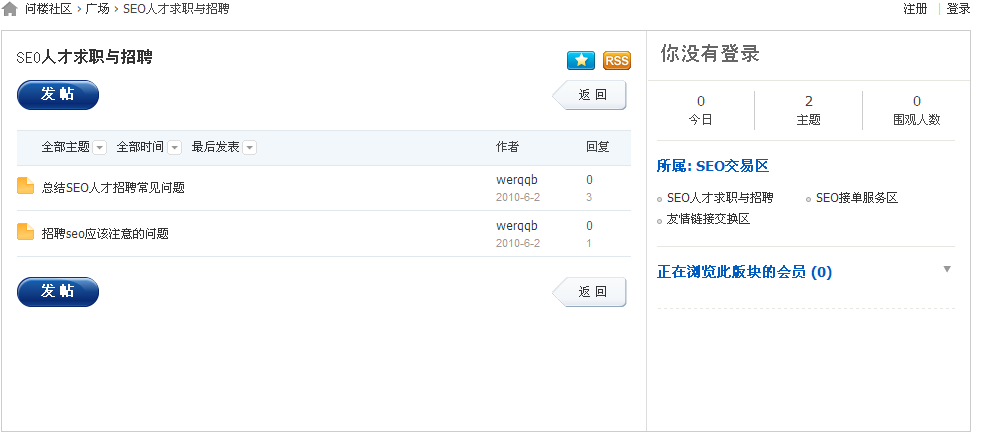
Task: Click the 围观人数 statistic
Action: (916, 110)
